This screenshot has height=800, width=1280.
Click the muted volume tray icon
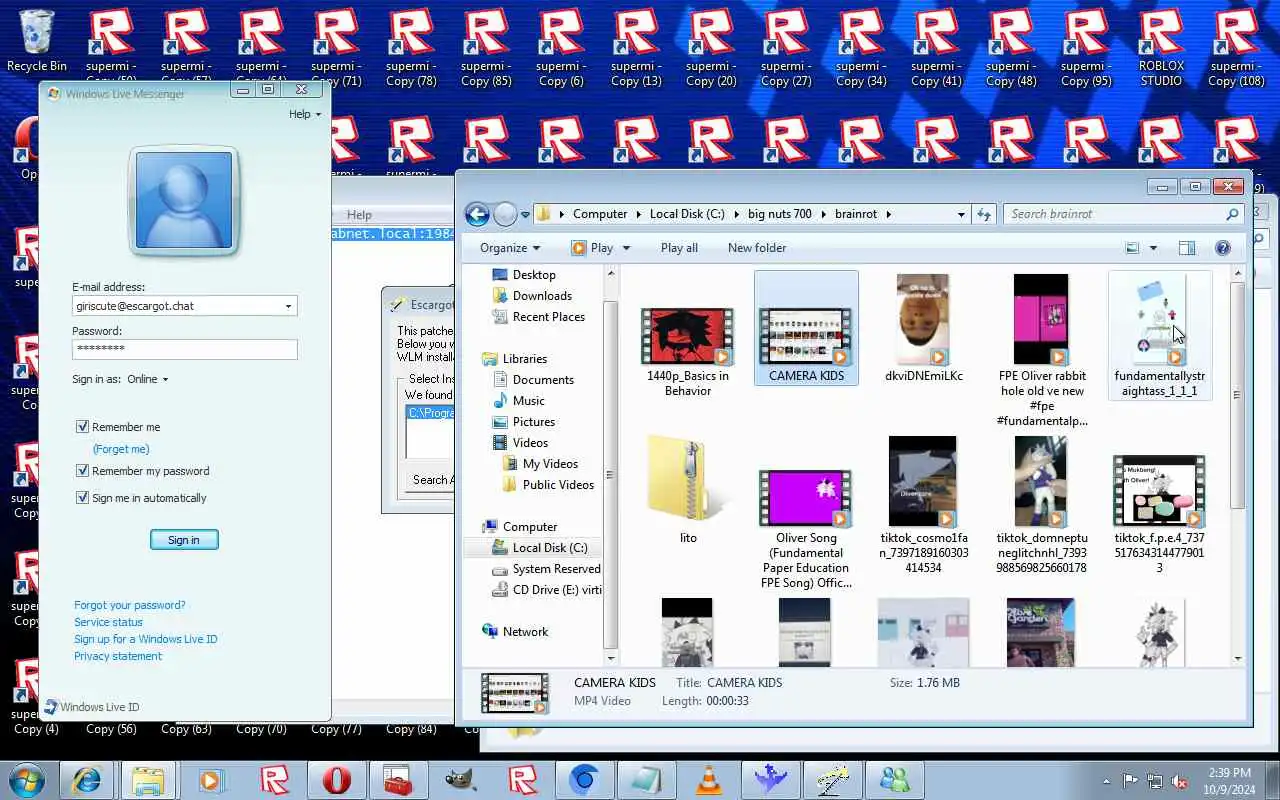click(1179, 781)
